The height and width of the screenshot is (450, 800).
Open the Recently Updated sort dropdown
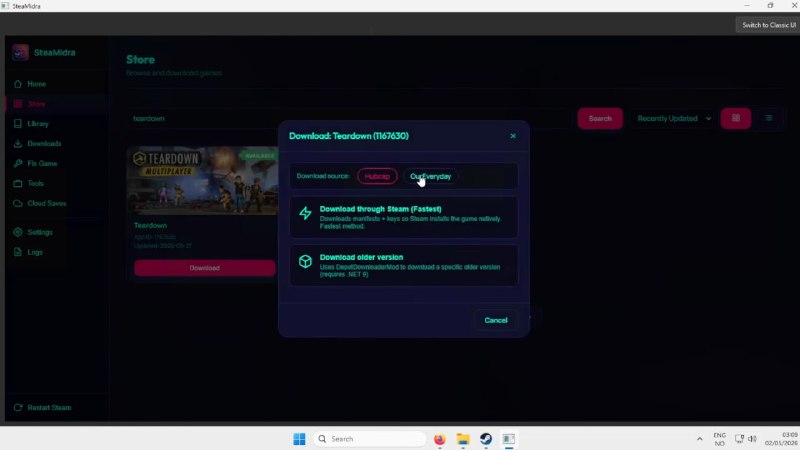click(x=673, y=118)
